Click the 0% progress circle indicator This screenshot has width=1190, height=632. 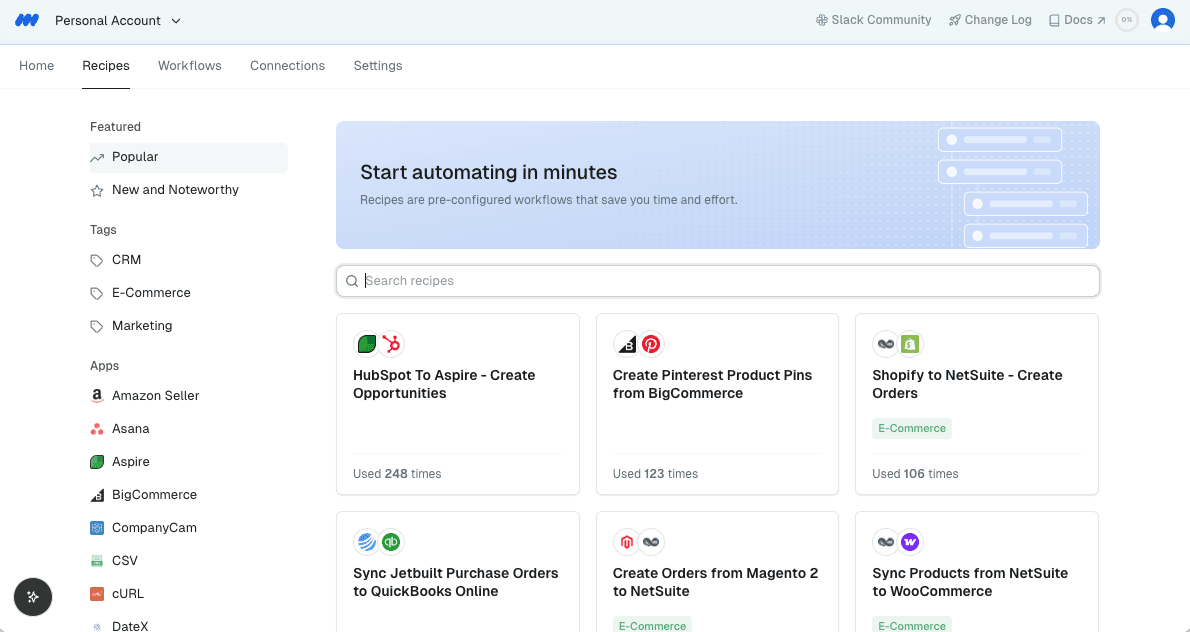(x=1127, y=20)
